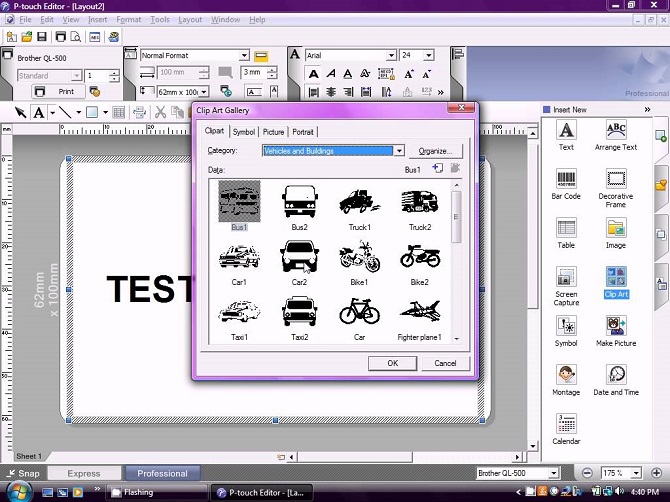Open the Screen Capture tool

click(x=566, y=278)
